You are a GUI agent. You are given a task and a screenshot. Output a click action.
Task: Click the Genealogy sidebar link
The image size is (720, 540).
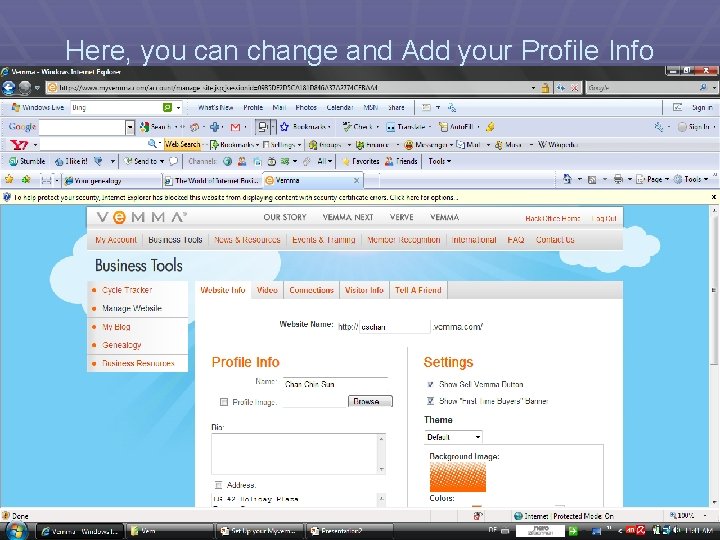(122, 345)
